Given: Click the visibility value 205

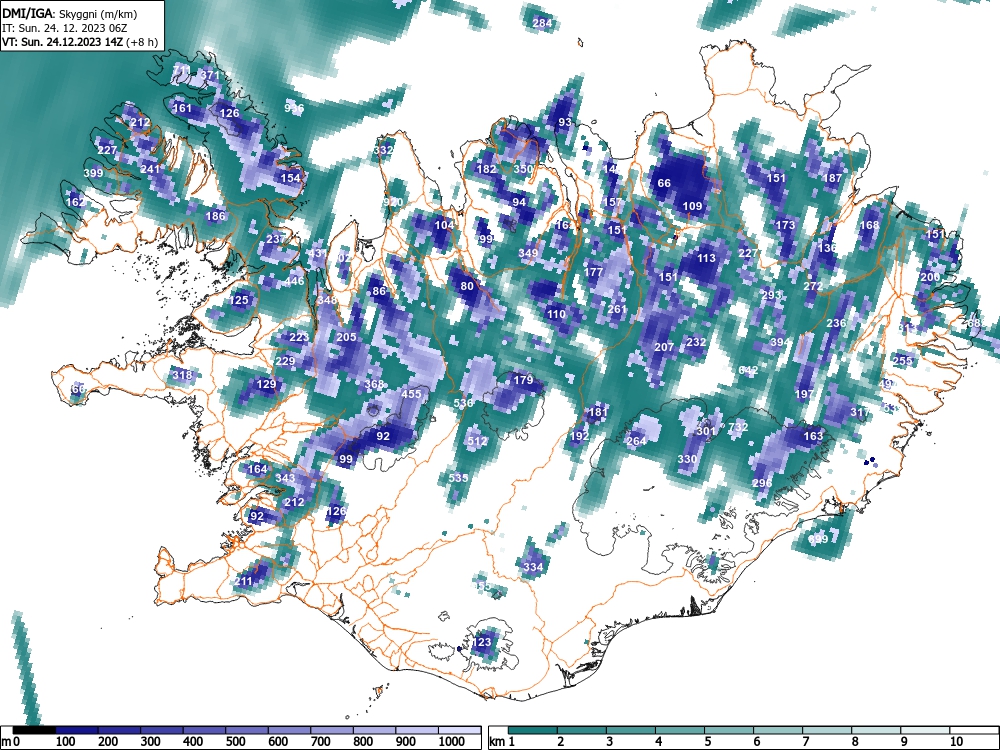Looking at the screenshot, I should (346, 337).
